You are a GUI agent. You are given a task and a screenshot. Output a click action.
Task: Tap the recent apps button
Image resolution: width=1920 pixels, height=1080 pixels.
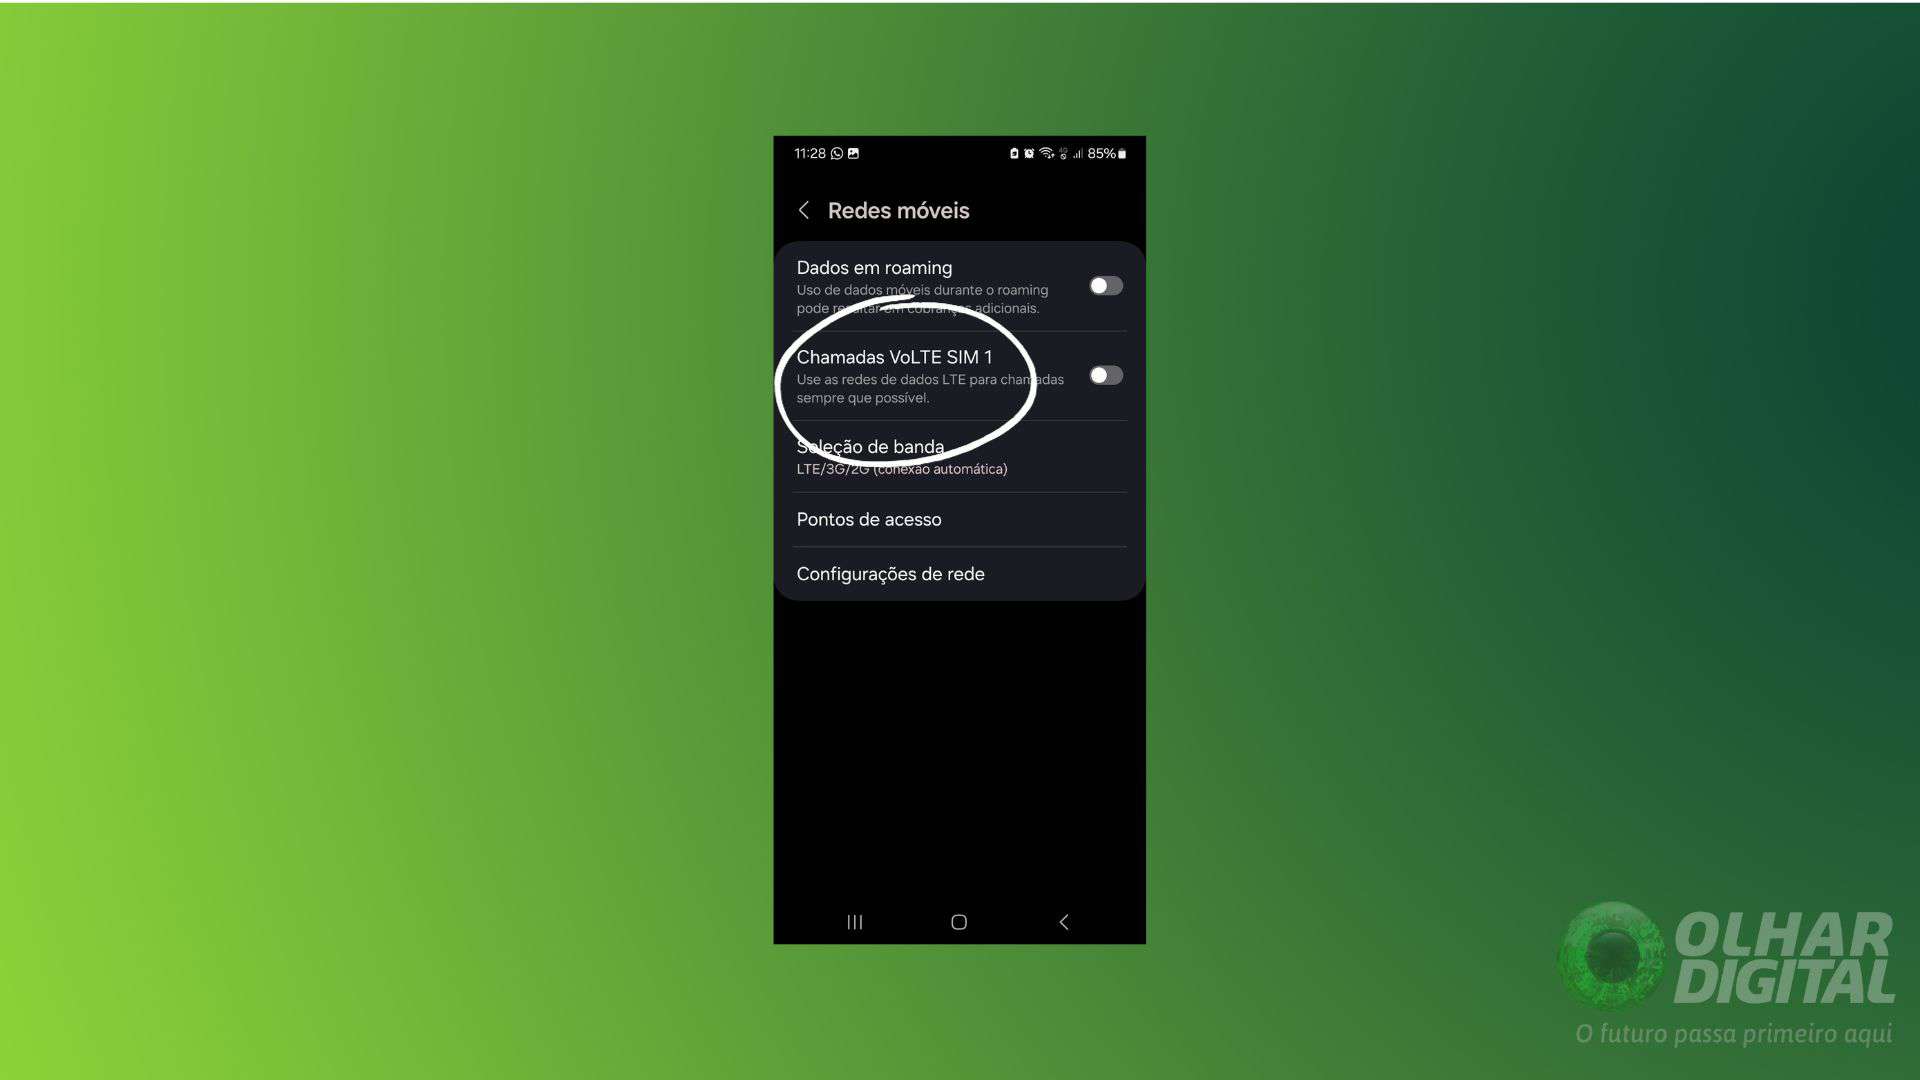[855, 923]
